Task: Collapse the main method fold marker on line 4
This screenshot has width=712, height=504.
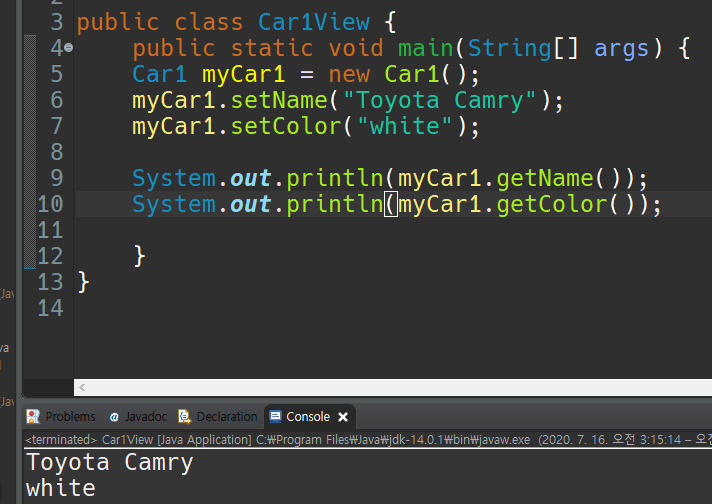Action: pos(69,47)
